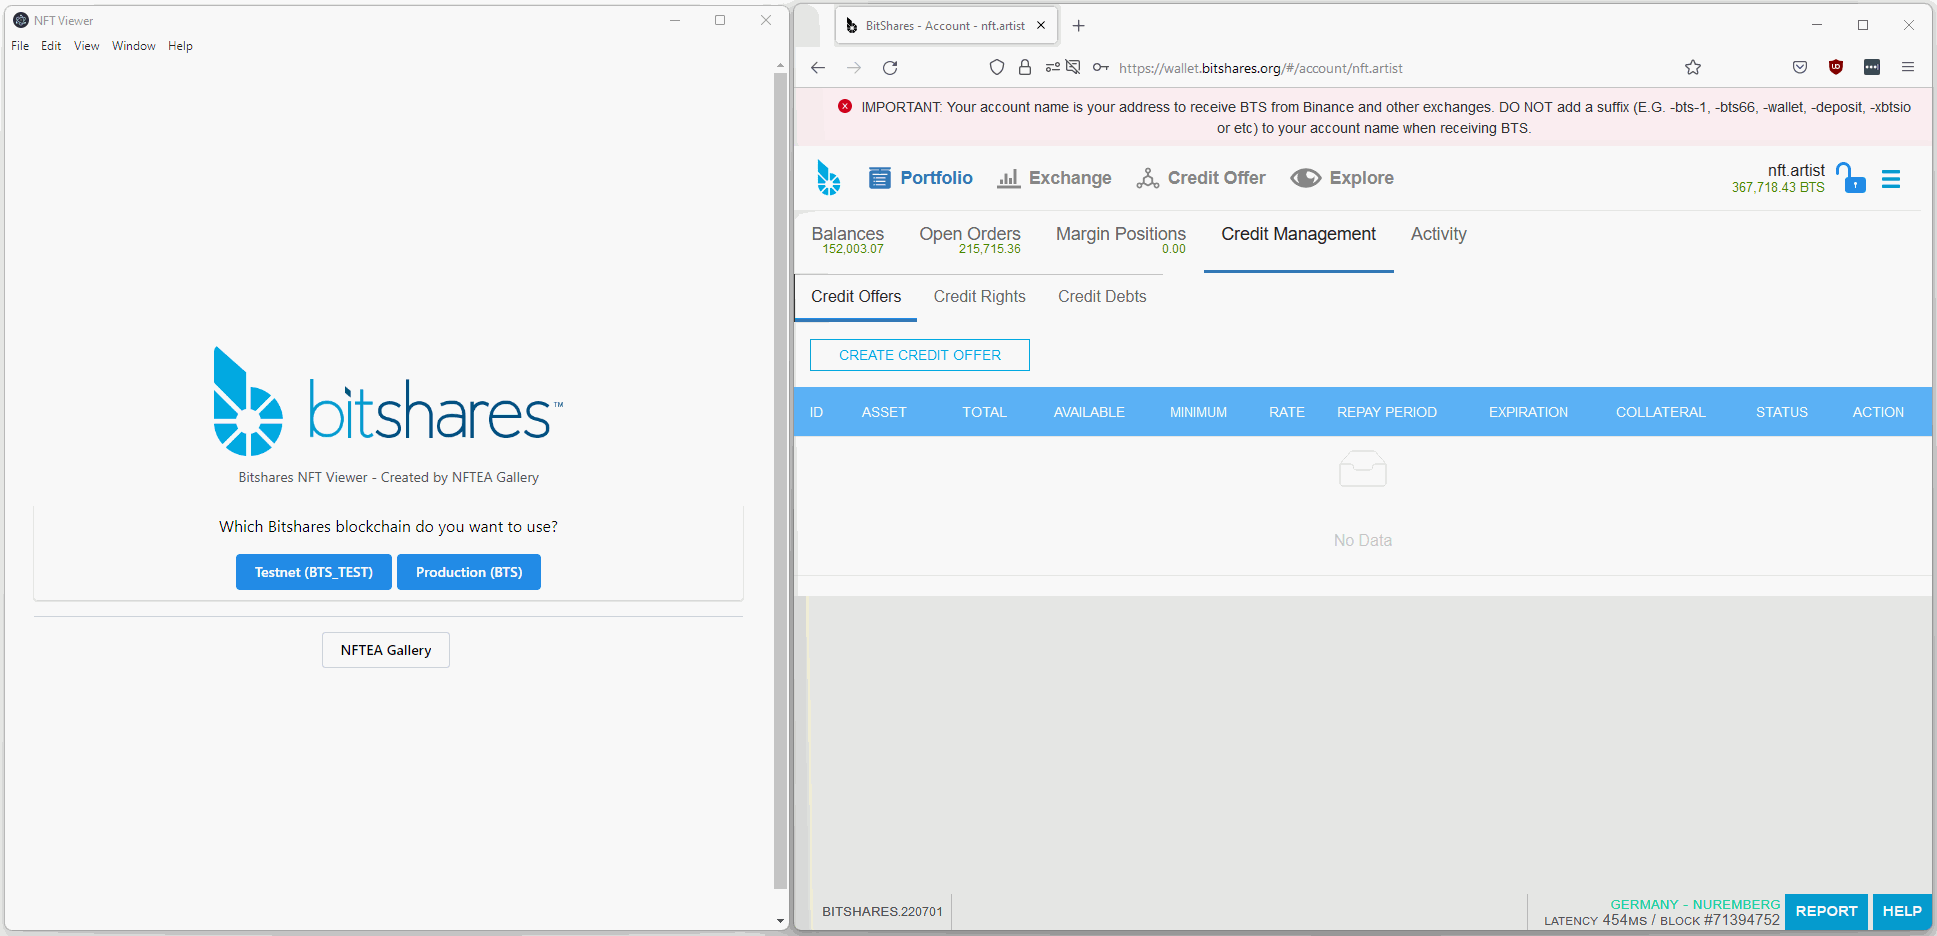
Task: Click the MINIMUM column header
Action: pyautogui.click(x=1198, y=412)
